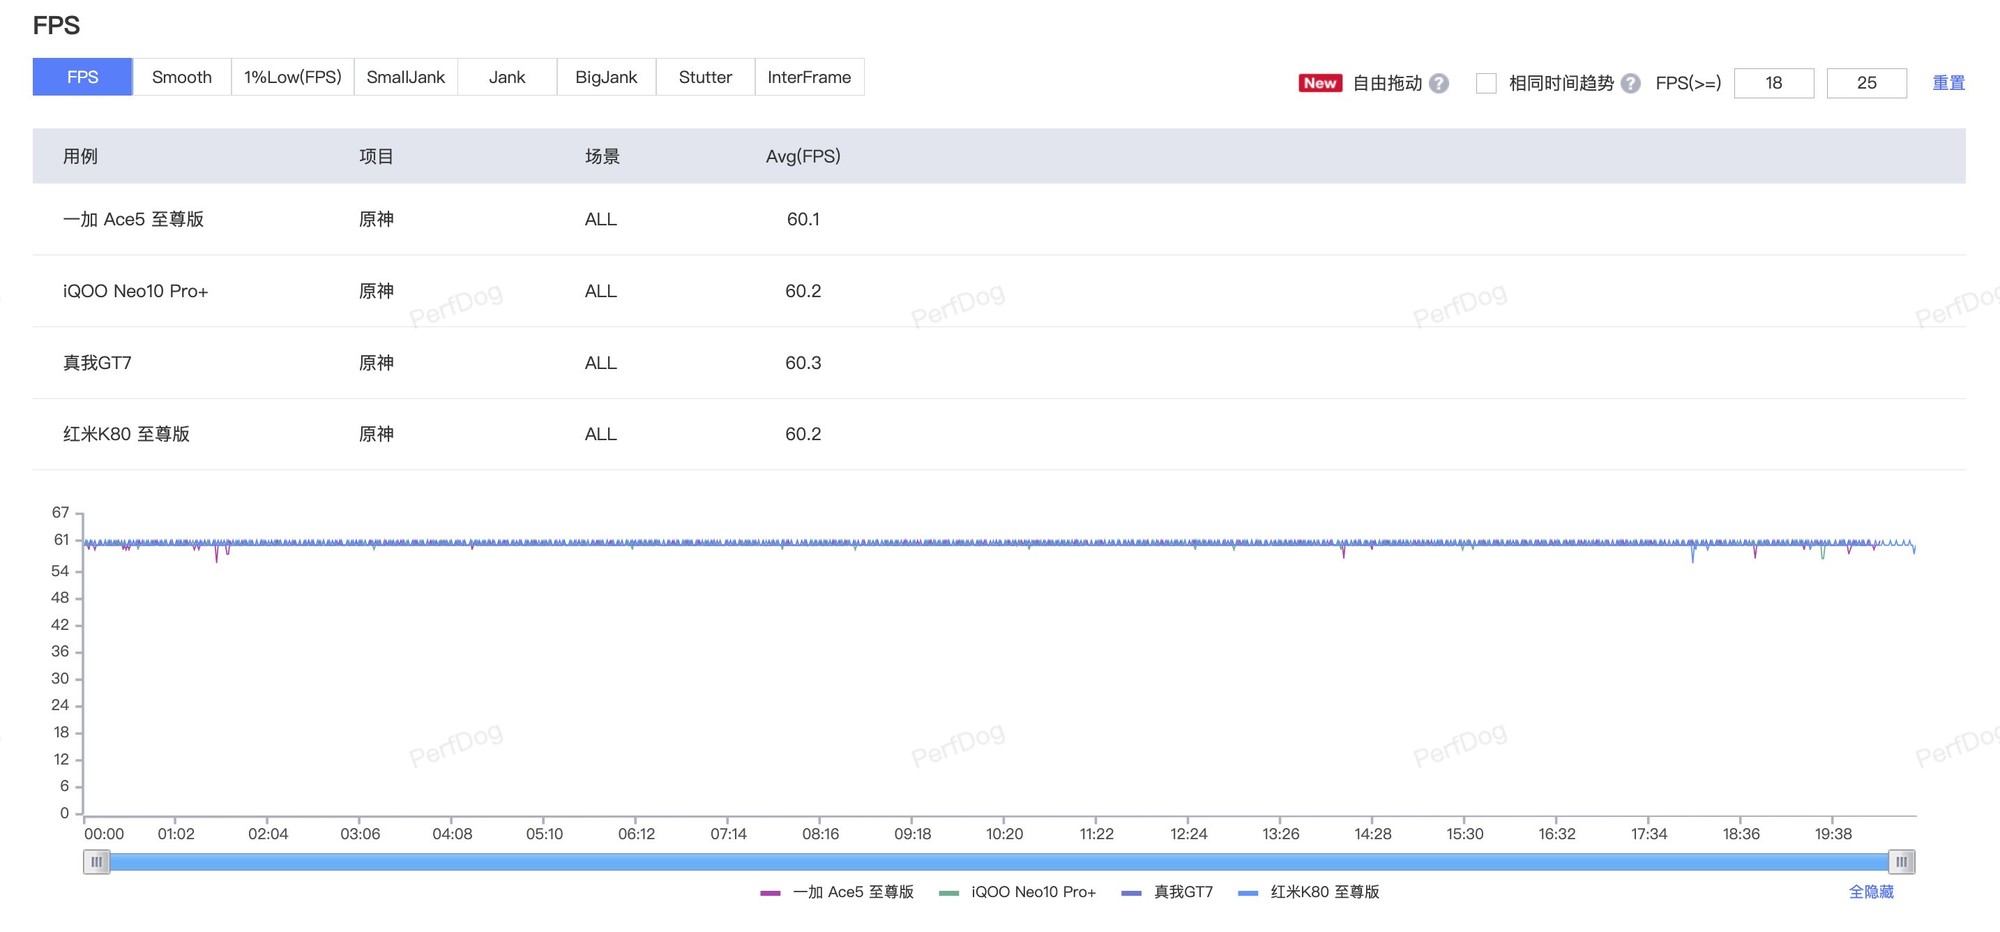Toggle 一加 Ace5 至尊版 legend series
The width and height of the screenshot is (2000, 932).
(x=838, y=892)
